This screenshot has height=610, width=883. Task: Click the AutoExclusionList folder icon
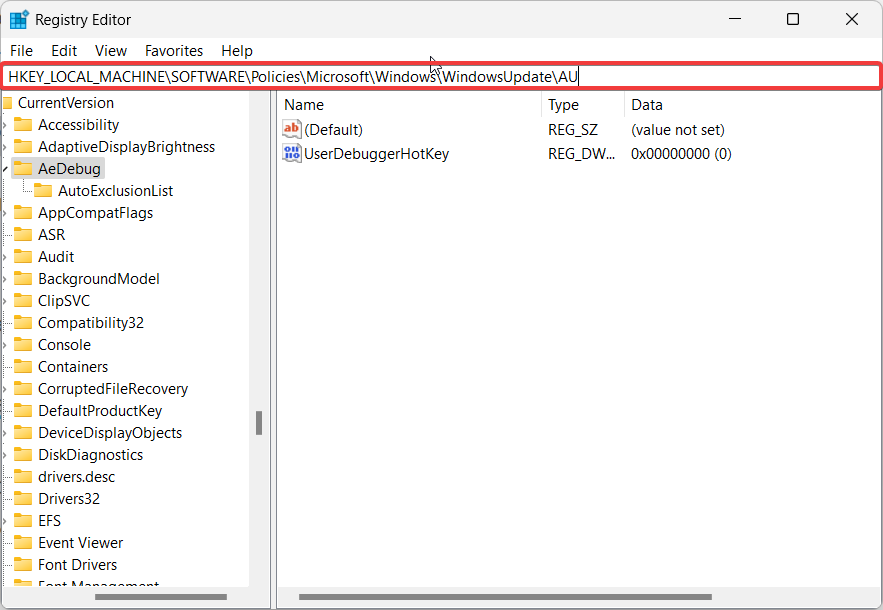pyautogui.click(x=43, y=190)
